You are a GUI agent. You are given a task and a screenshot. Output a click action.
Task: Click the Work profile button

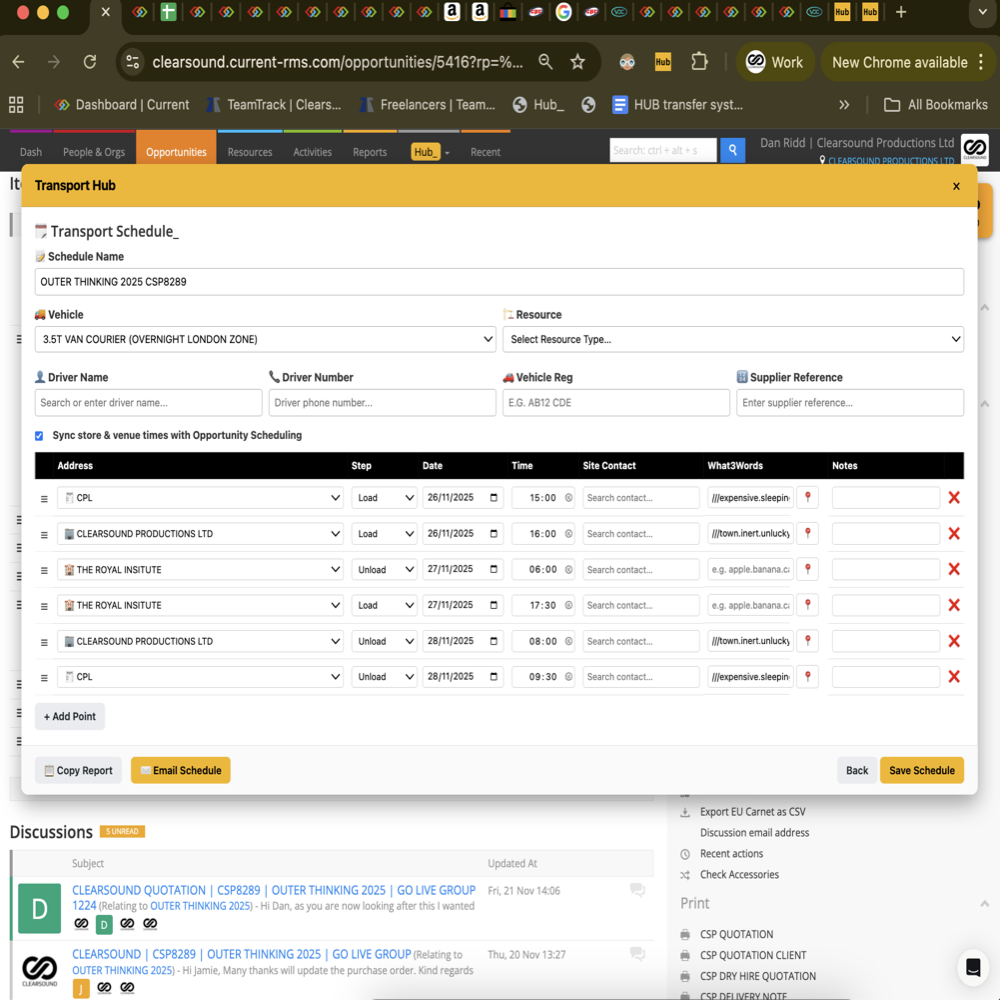coord(775,62)
